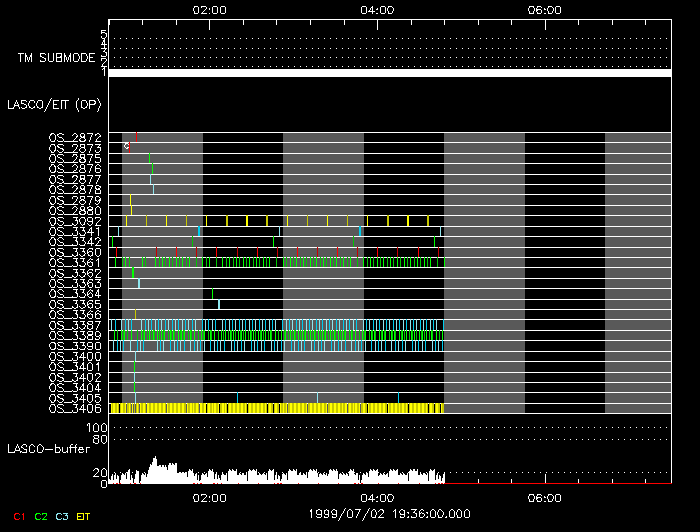
Task: Select the yellow EIT legend entry
Action: pyautogui.click(x=84, y=516)
